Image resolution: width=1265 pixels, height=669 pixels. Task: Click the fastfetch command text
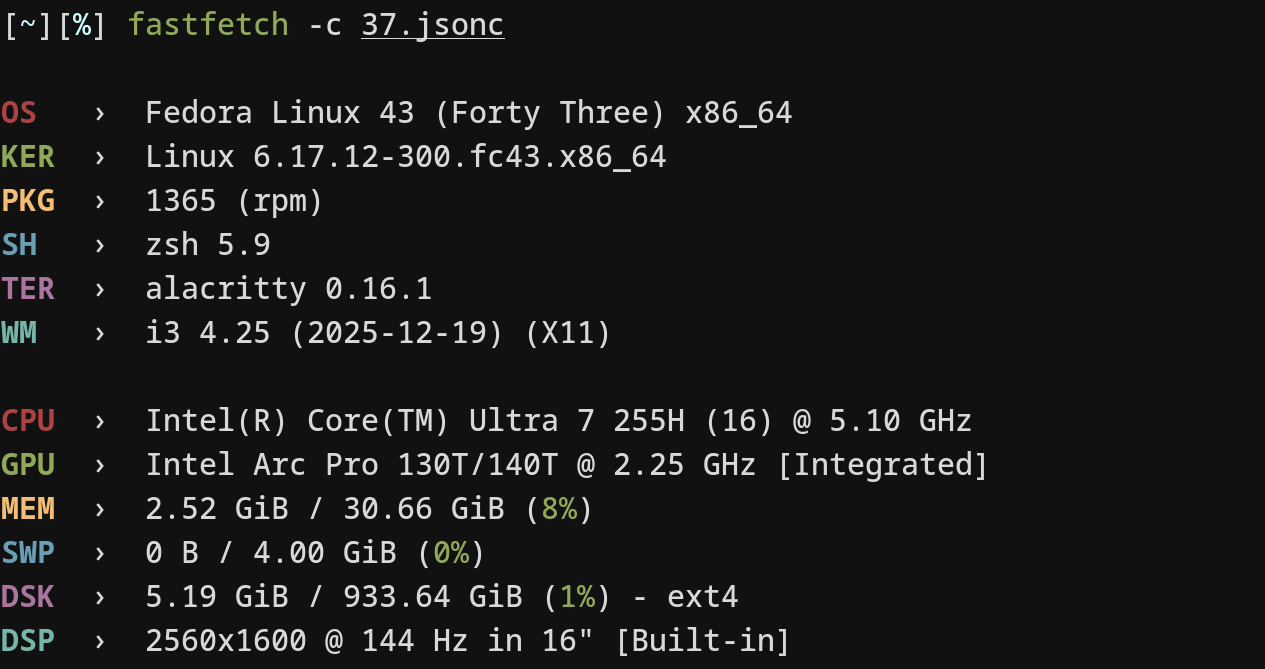[208, 25]
